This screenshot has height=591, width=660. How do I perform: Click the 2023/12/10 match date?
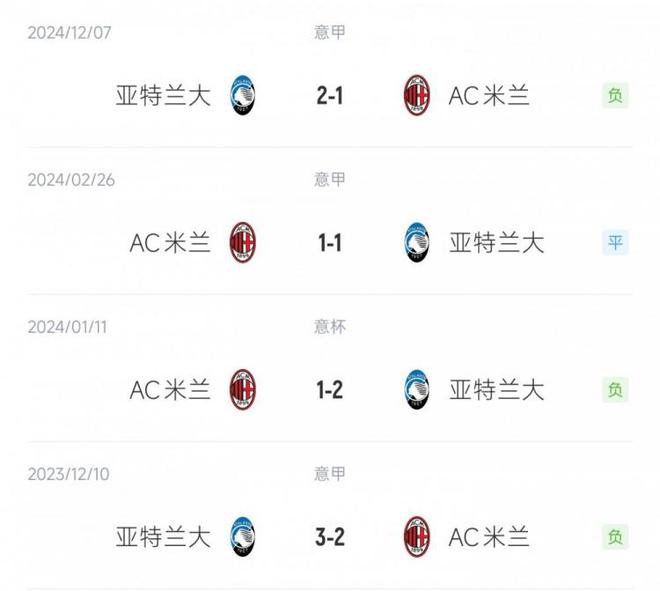69,473
